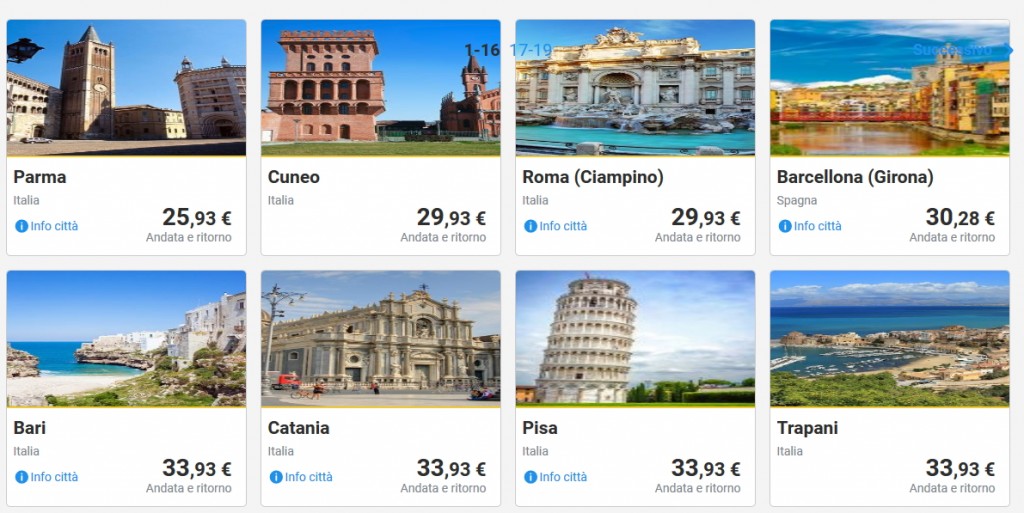Click the info icon on the Pisa card
The width and height of the screenshot is (1024, 513).
tap(530, 477)
